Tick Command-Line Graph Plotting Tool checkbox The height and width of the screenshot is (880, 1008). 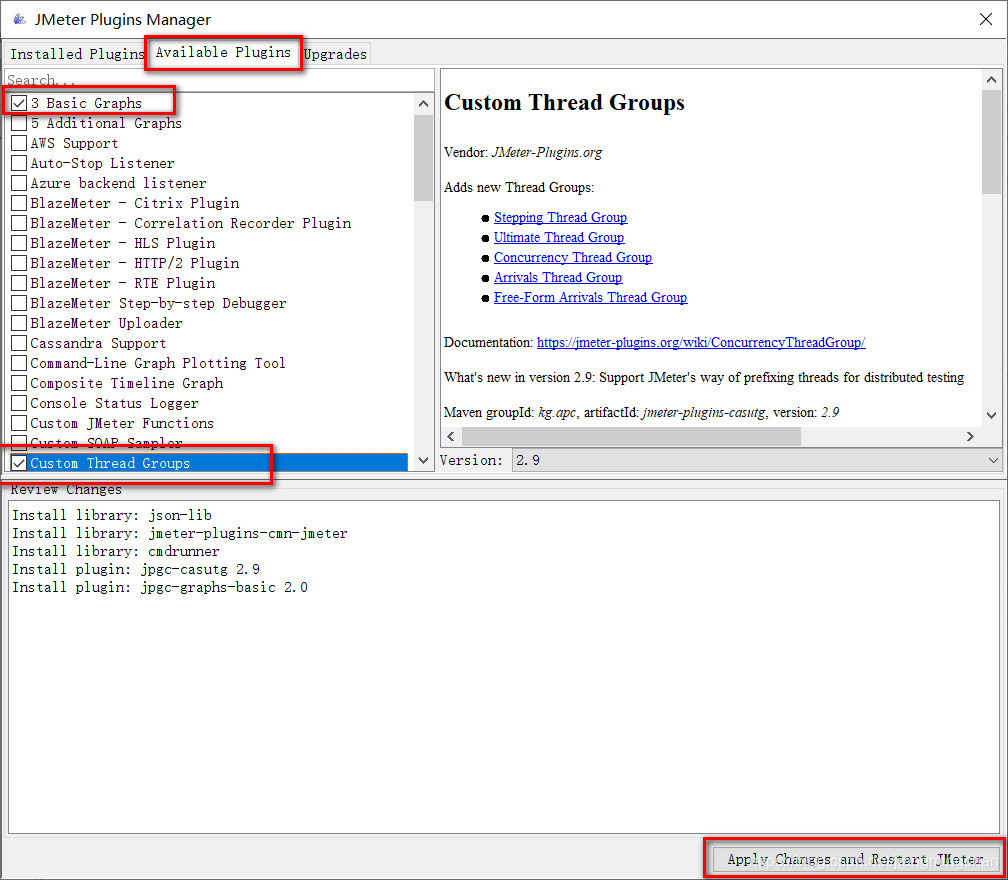point(19,363)
